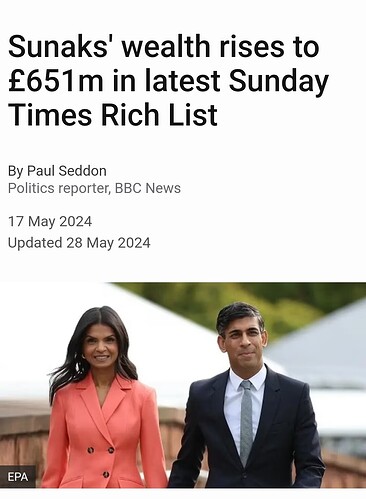
Task: Click the EPA photo credit label
Action: 18,477
